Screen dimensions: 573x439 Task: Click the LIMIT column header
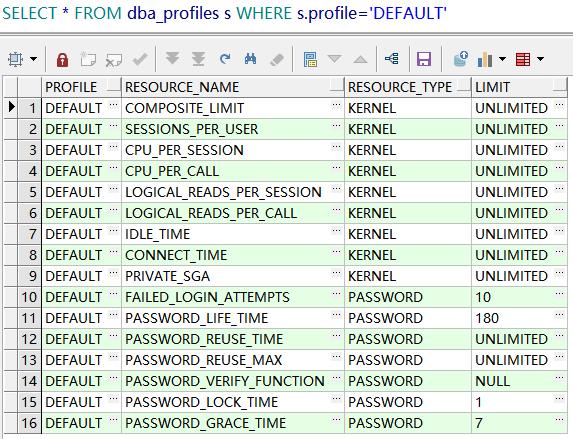pos(519,87)
